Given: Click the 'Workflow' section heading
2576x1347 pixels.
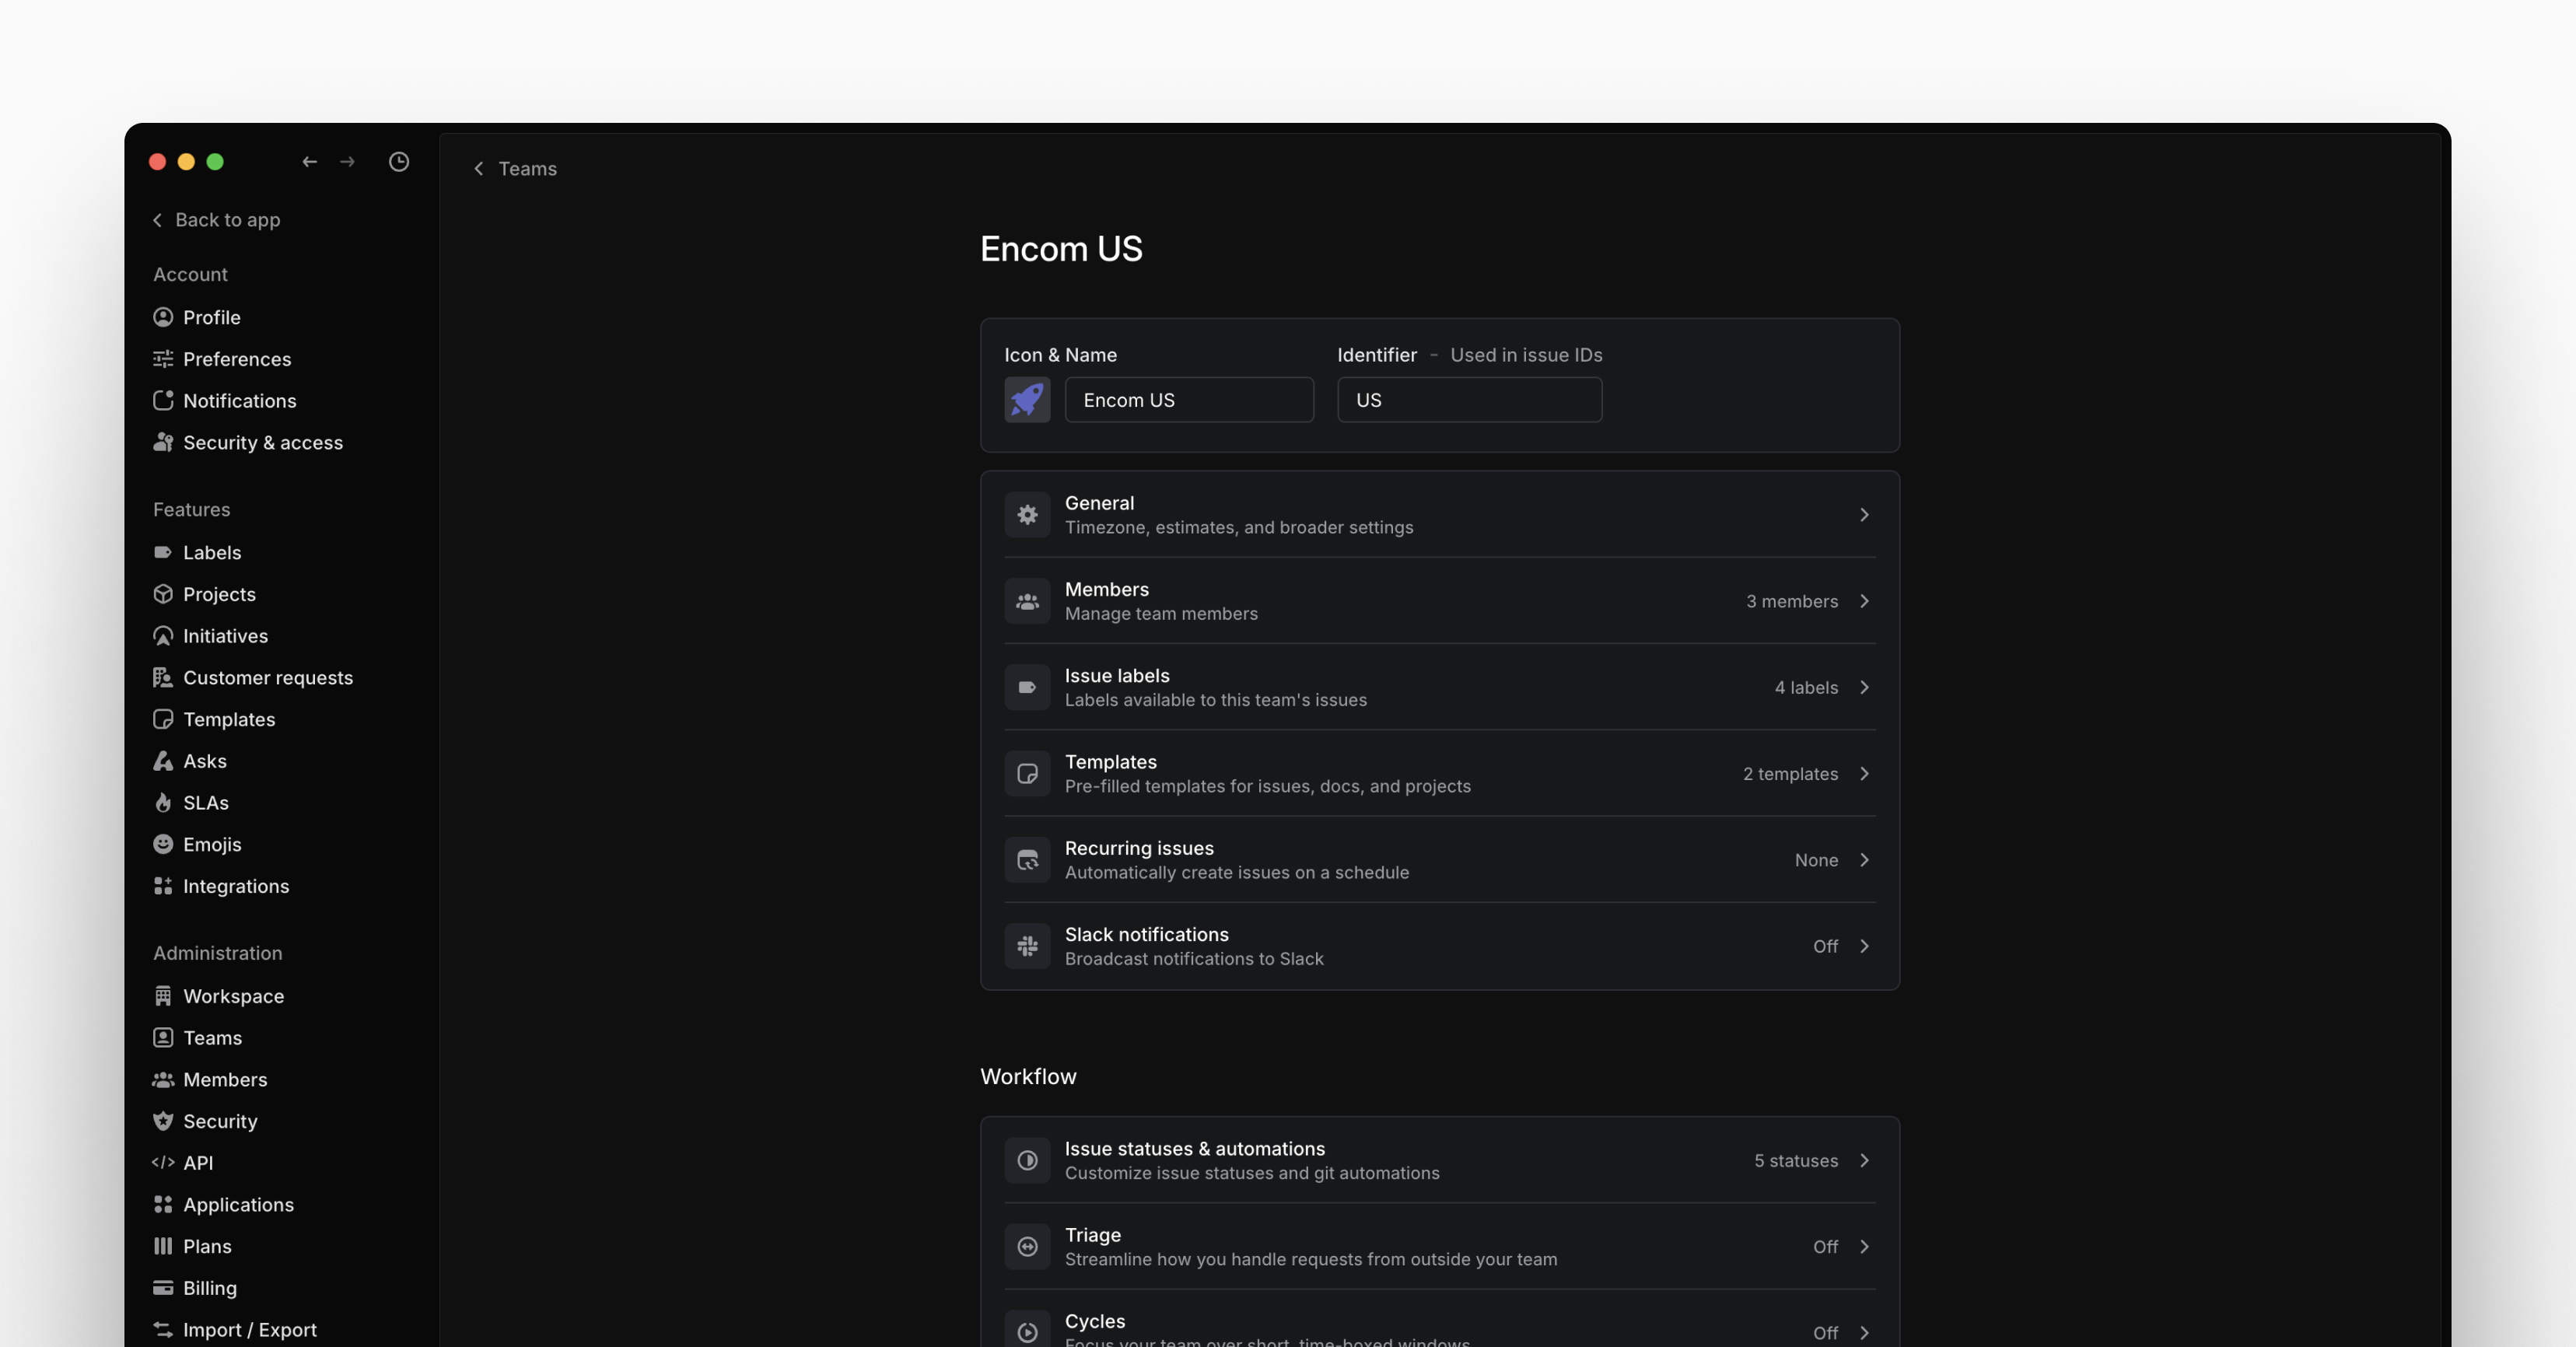Looking at the screenshot, I should click(x=1028, y=1077).
